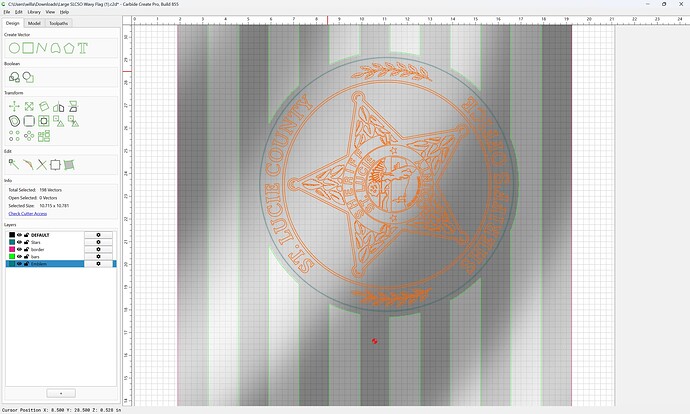Choose the Move transform tool
This screenshot has height=414, width=690.
[14, 106]
